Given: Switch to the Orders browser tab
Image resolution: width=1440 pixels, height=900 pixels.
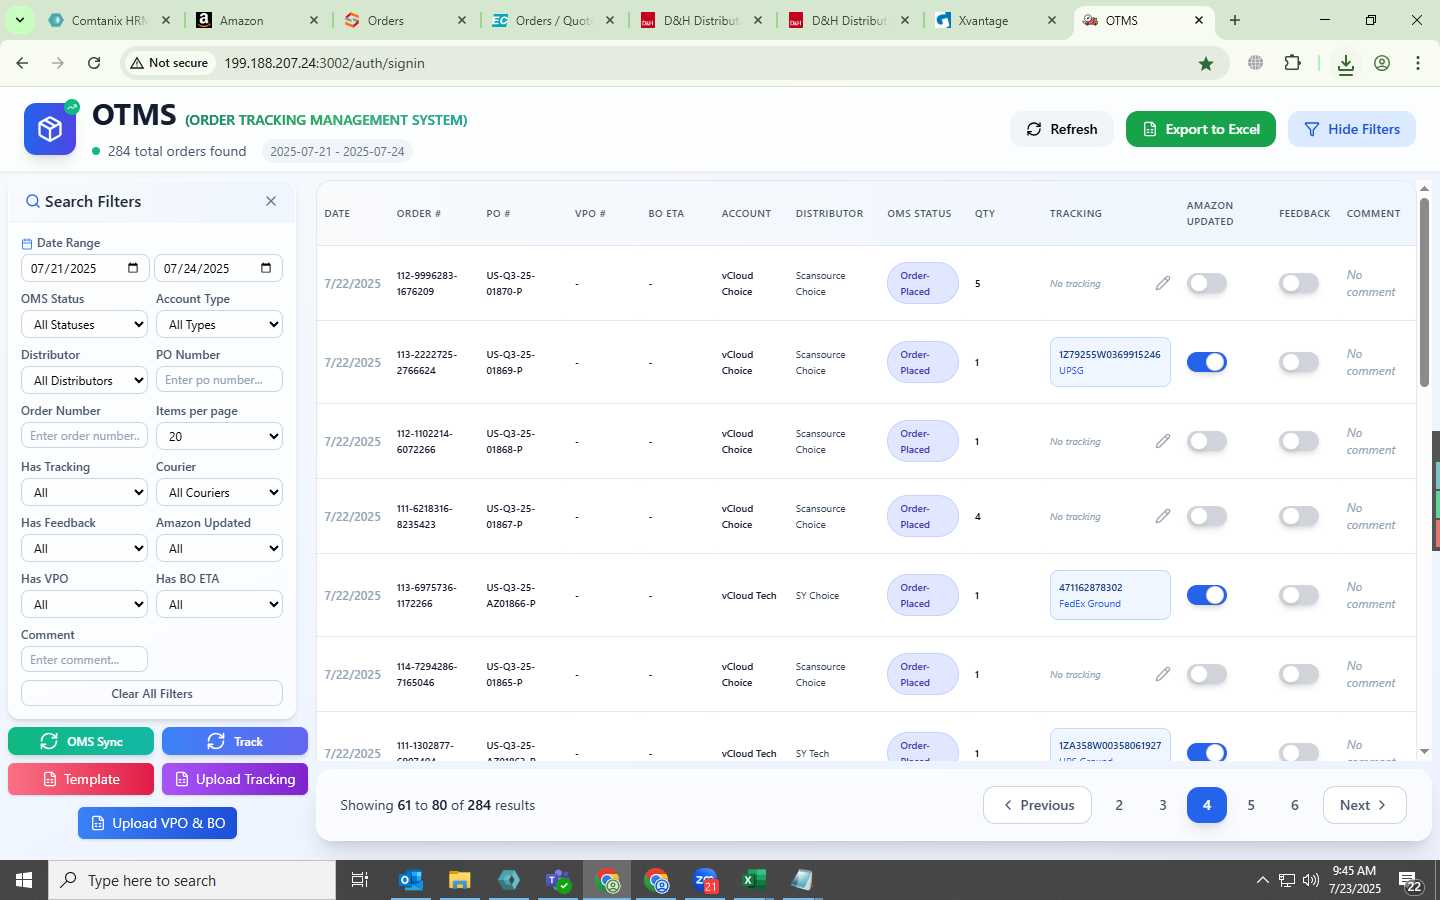Looking at the screenshot, I should tap(403, 20).
